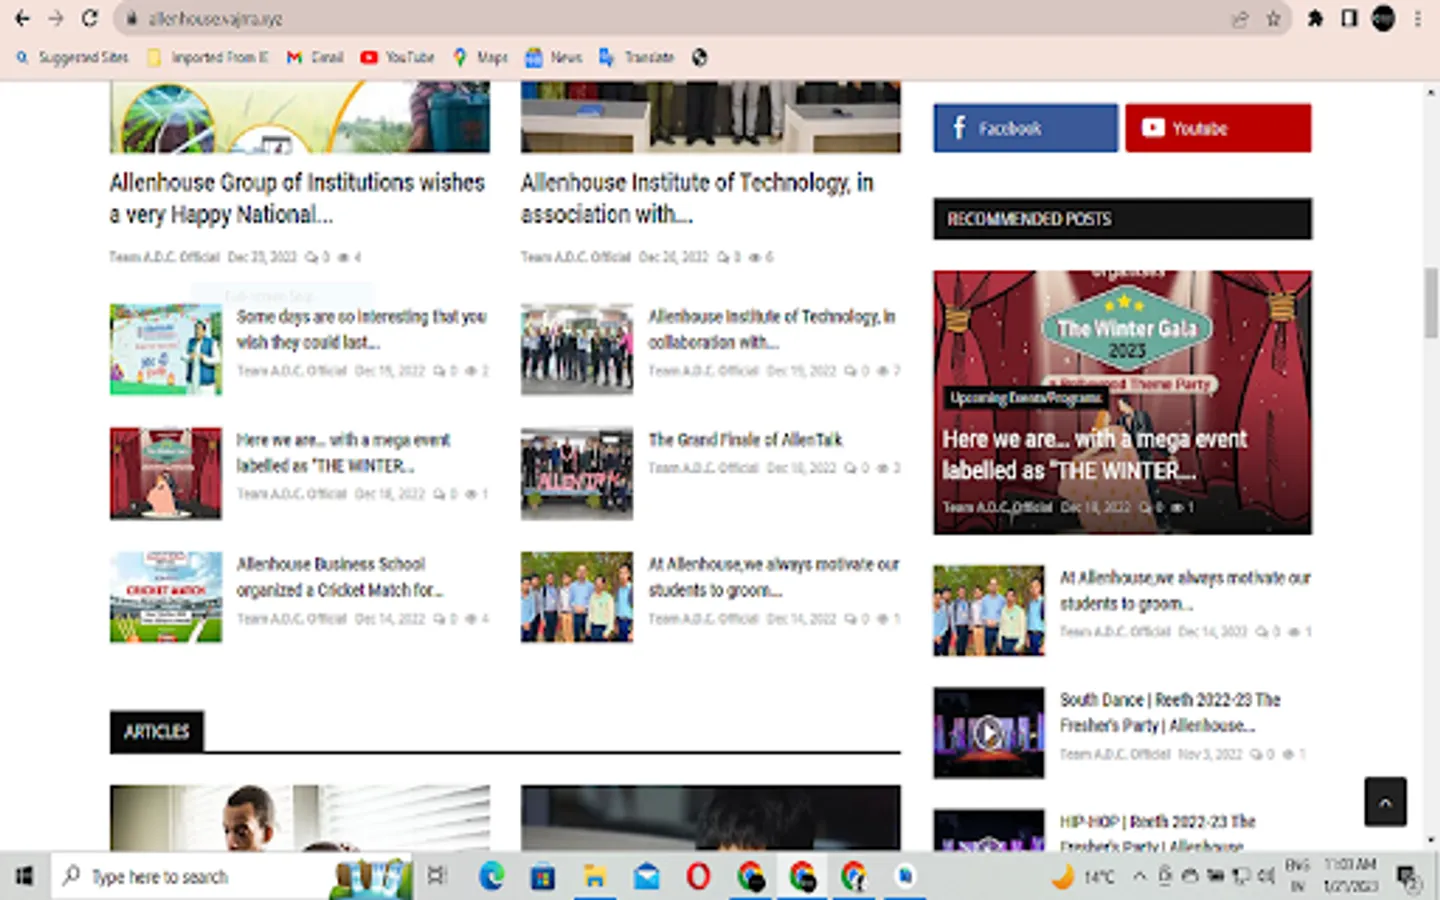Click the 'in collaboration with' post thumbnail
Image resolution: width=1440 pixels, height=900 pixels.
[577, 349]
